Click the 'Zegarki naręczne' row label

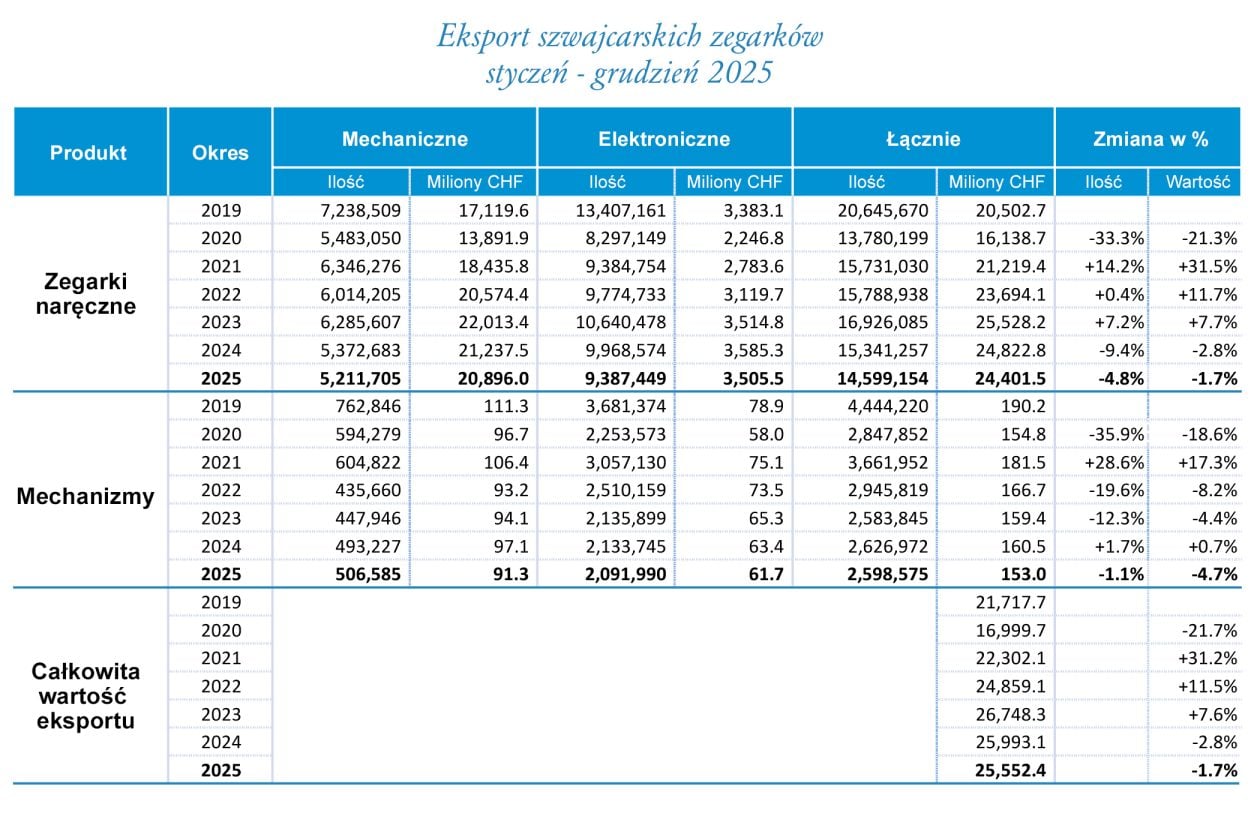tap(89, 294)
